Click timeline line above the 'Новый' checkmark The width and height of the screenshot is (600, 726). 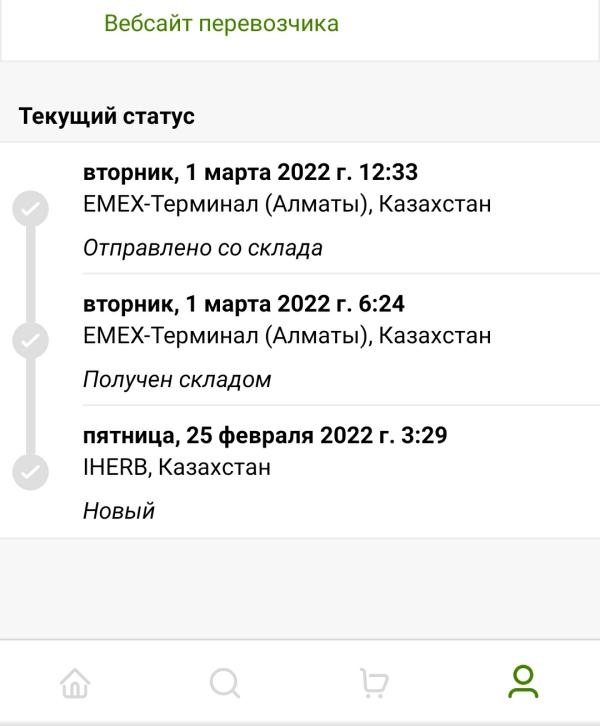[x=31, y=406]
